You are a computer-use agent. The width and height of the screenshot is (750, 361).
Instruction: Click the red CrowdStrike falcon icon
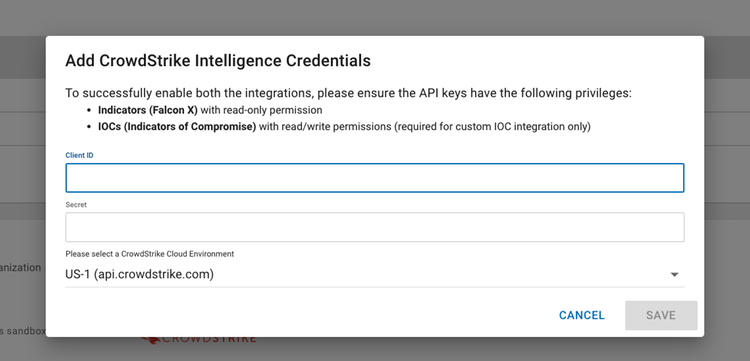(151, 340)
